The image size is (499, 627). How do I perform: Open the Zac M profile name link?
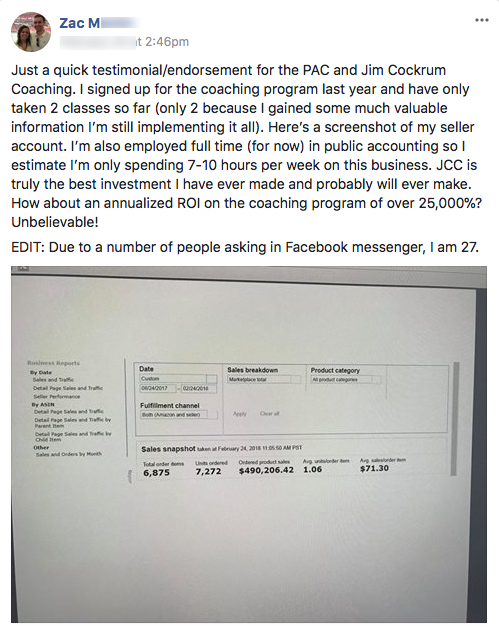[80, 23]
